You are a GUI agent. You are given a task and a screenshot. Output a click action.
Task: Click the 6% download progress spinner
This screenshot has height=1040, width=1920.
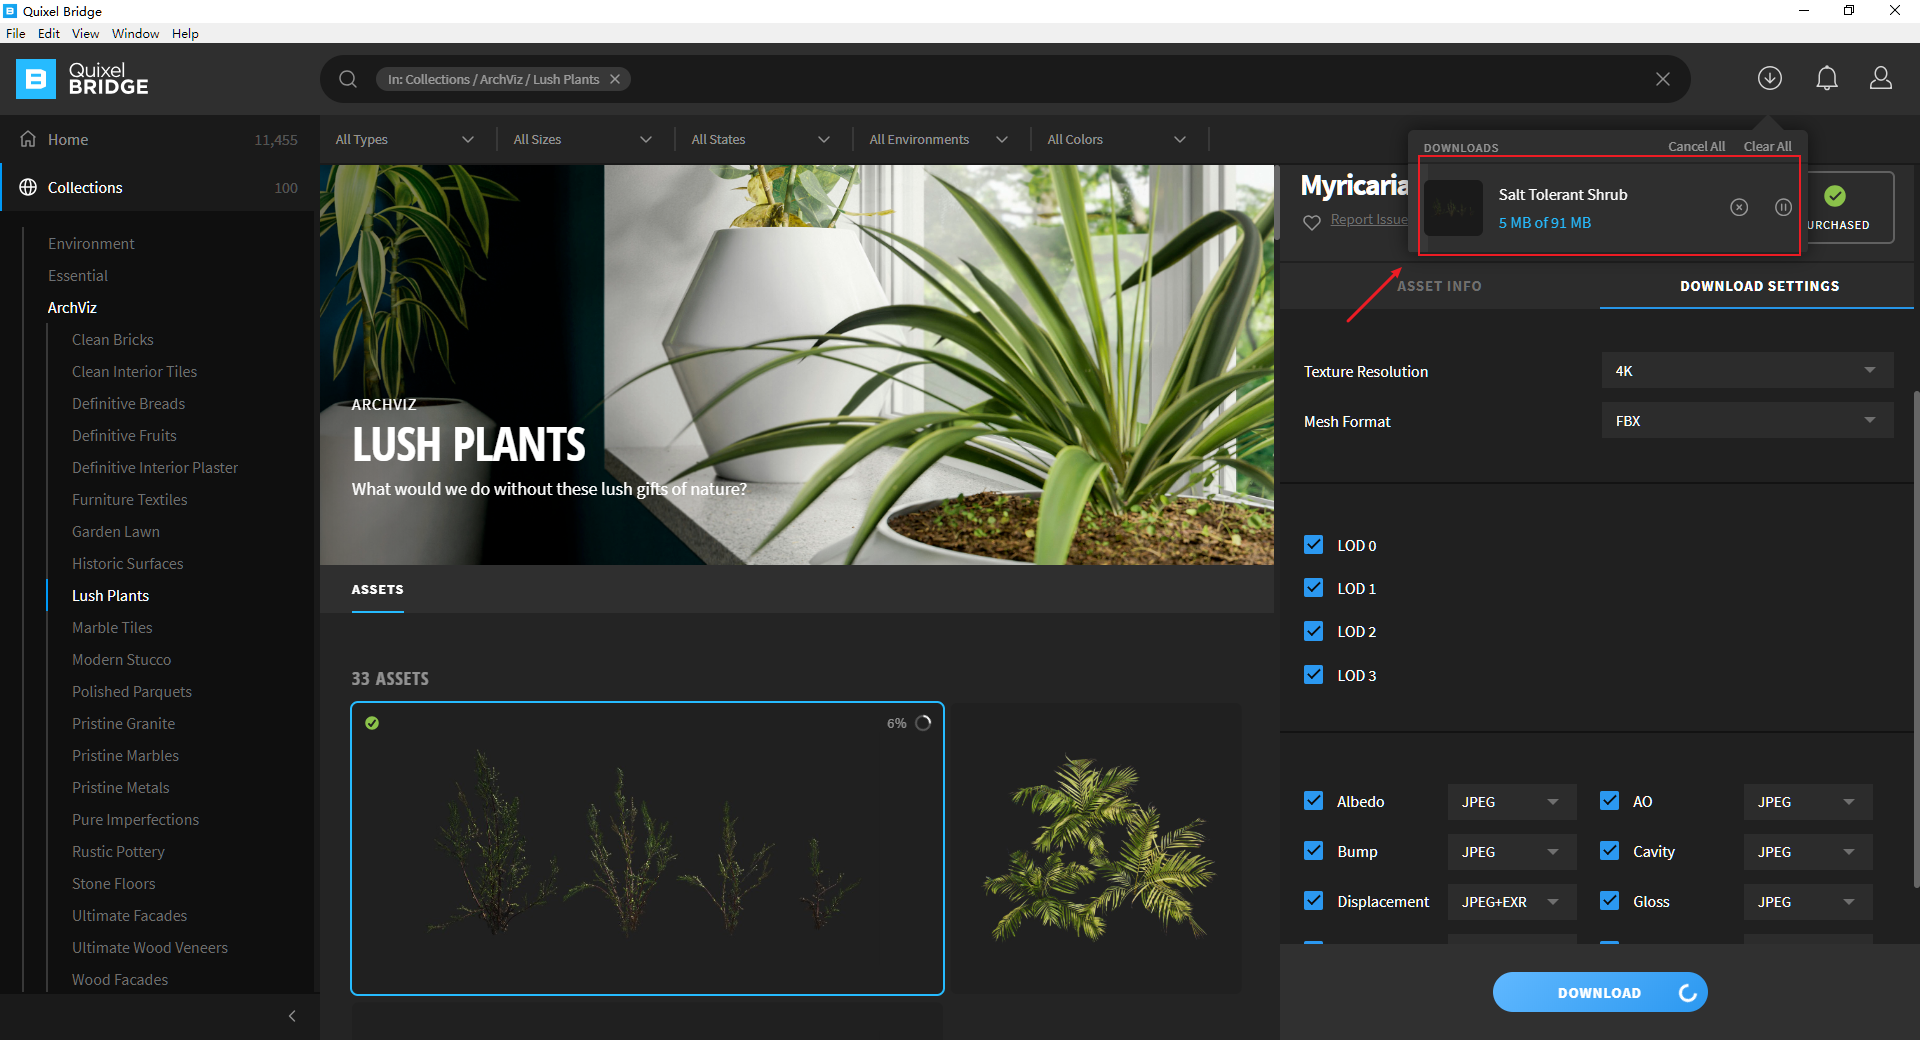pyautogui.click(x=923, y=723)
